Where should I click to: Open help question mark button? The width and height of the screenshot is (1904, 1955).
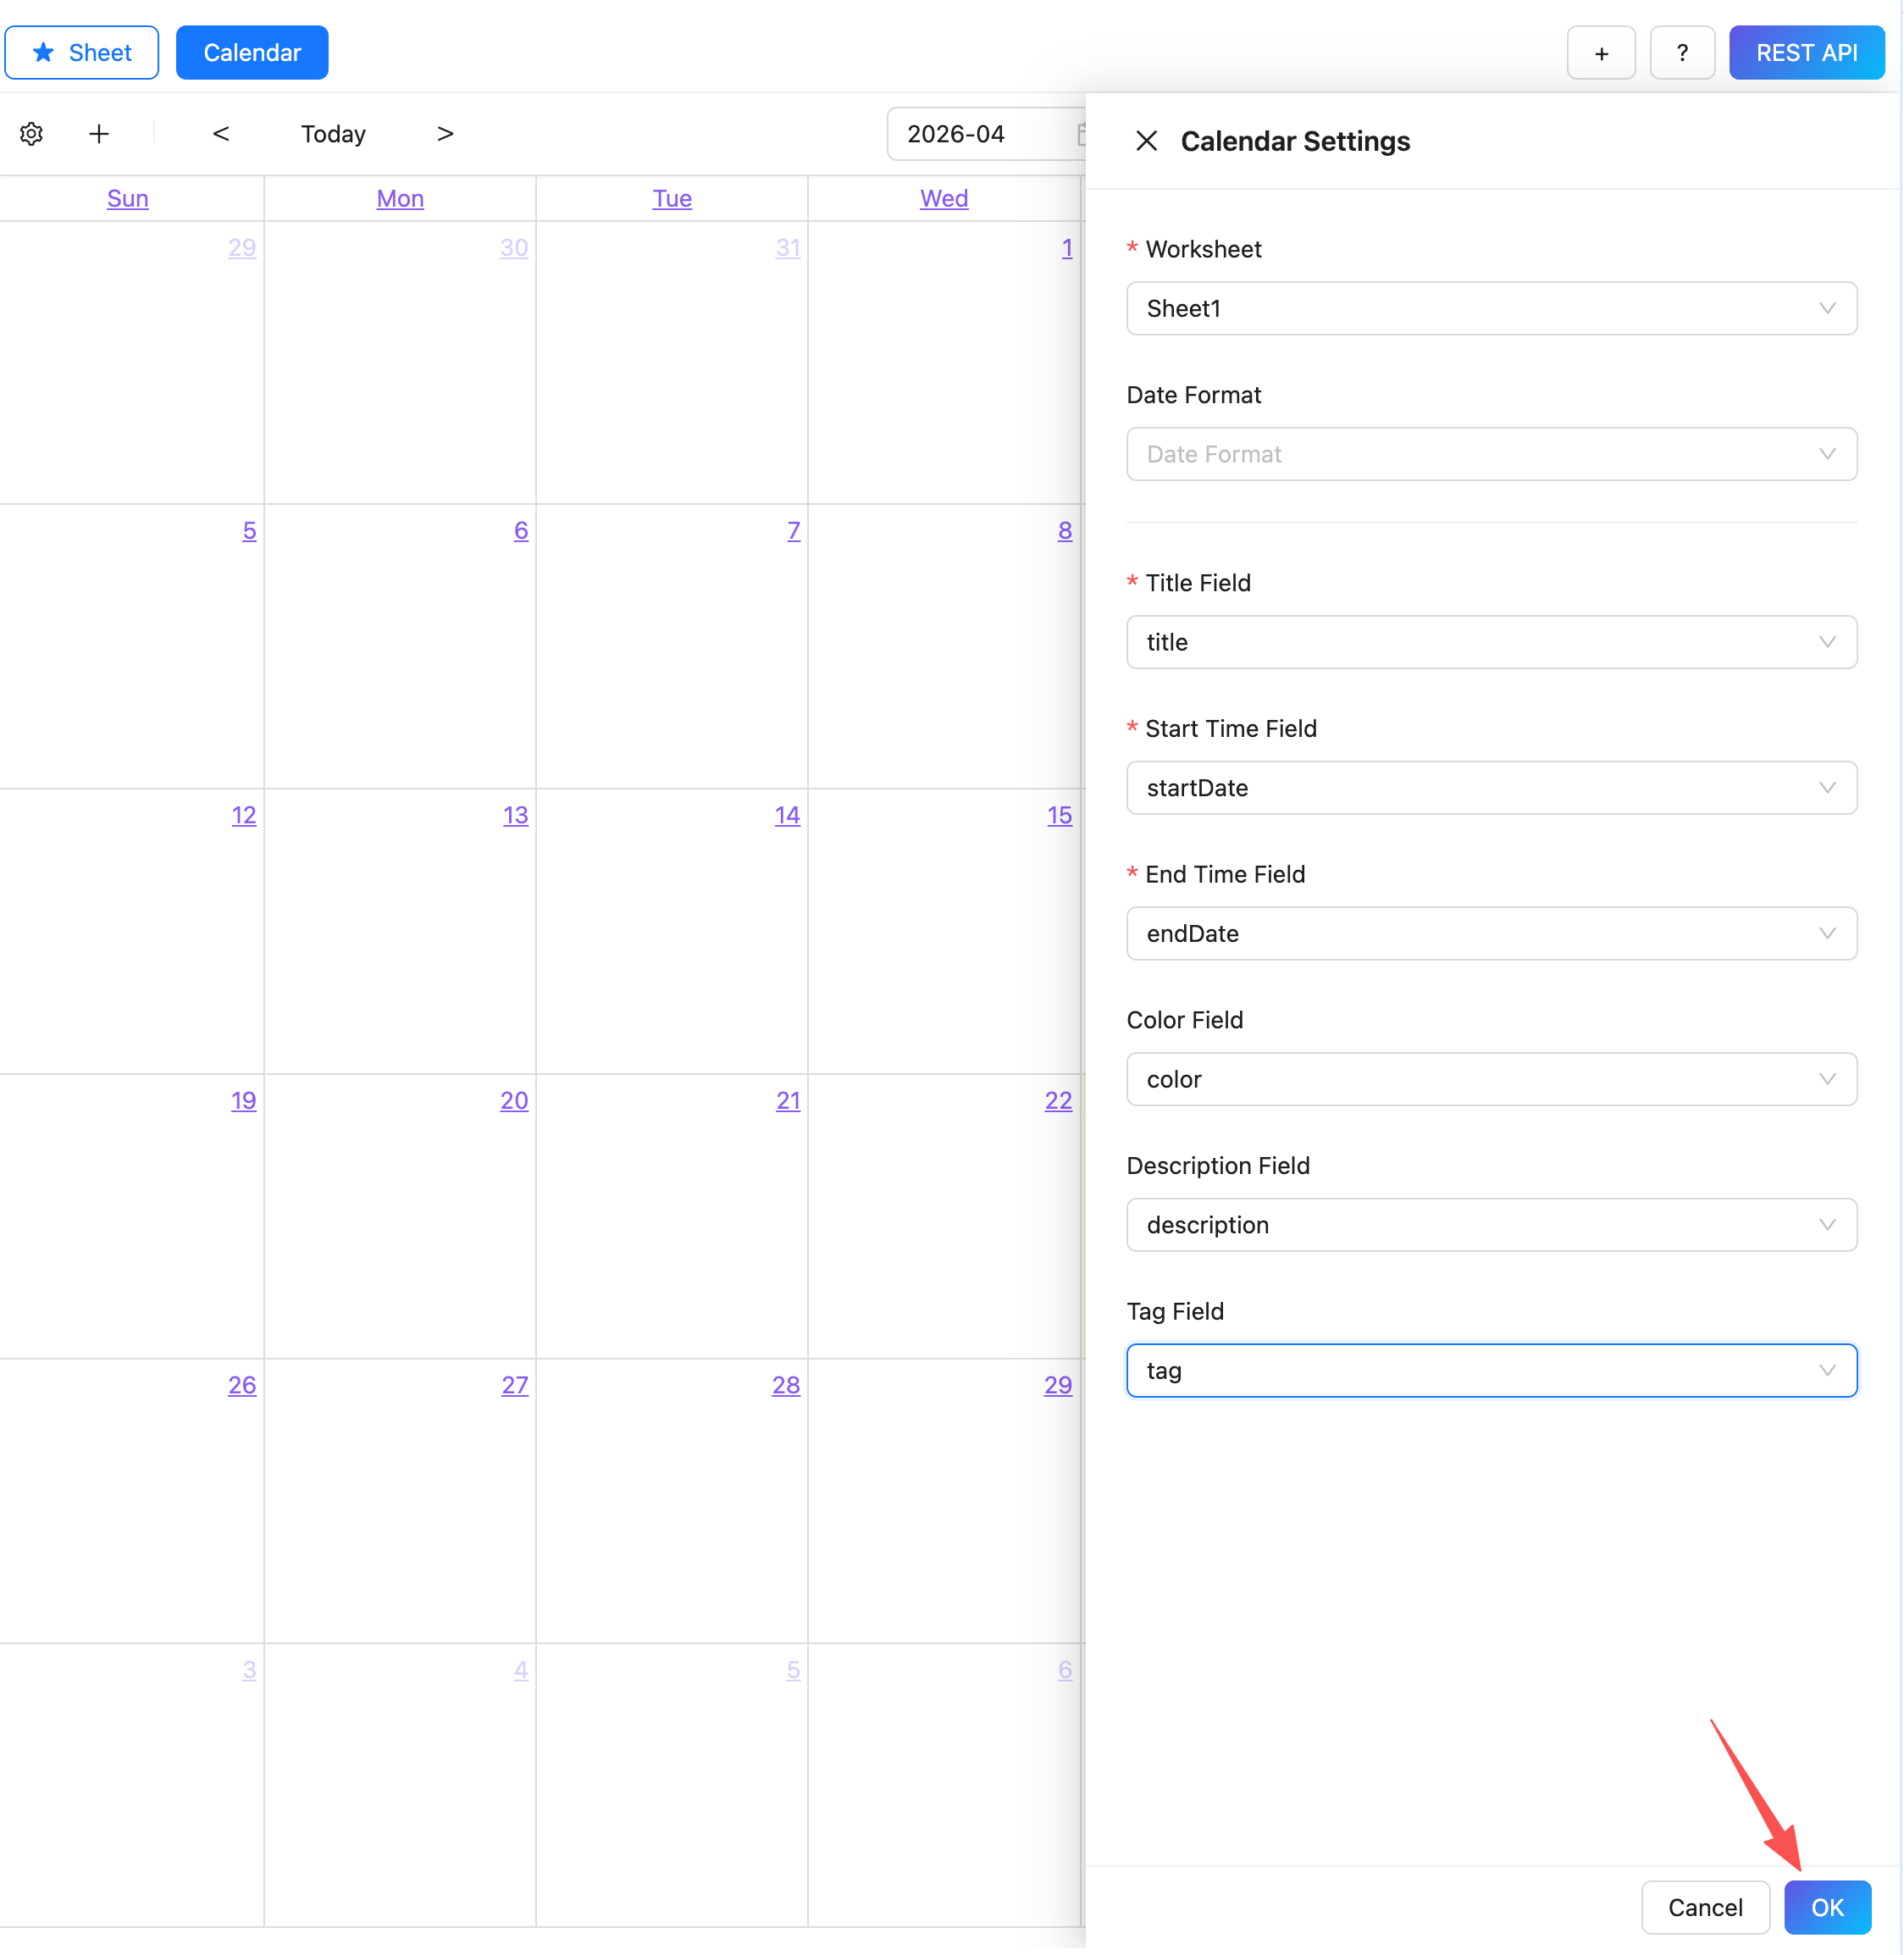[1681, 53]
